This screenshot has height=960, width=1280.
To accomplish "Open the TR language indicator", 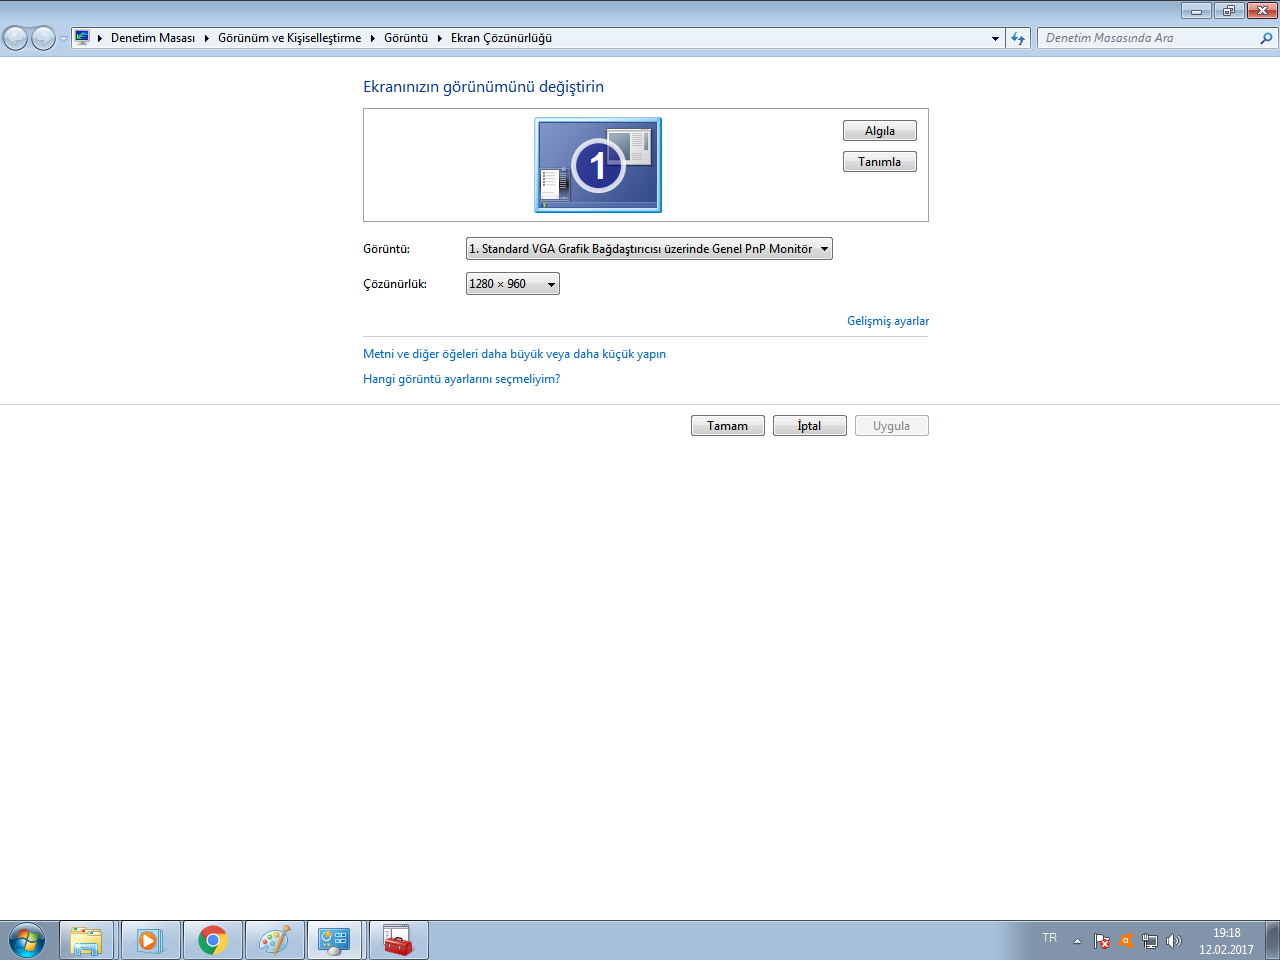I will point(1049,938).
